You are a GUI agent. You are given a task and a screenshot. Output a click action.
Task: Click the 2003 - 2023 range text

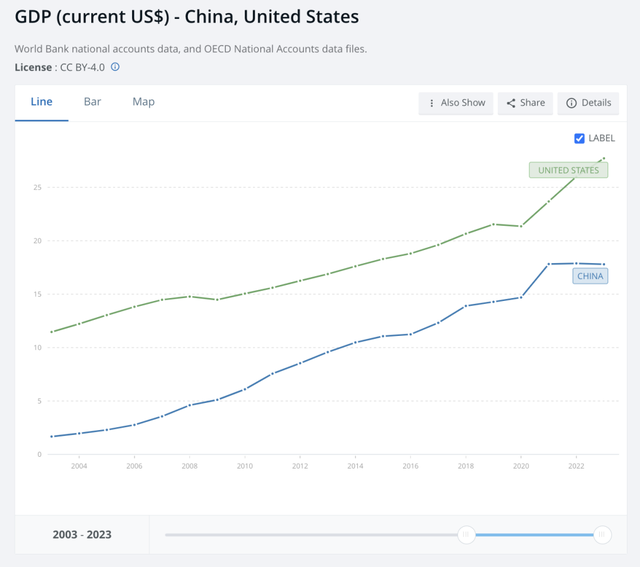tap(82, 534)
